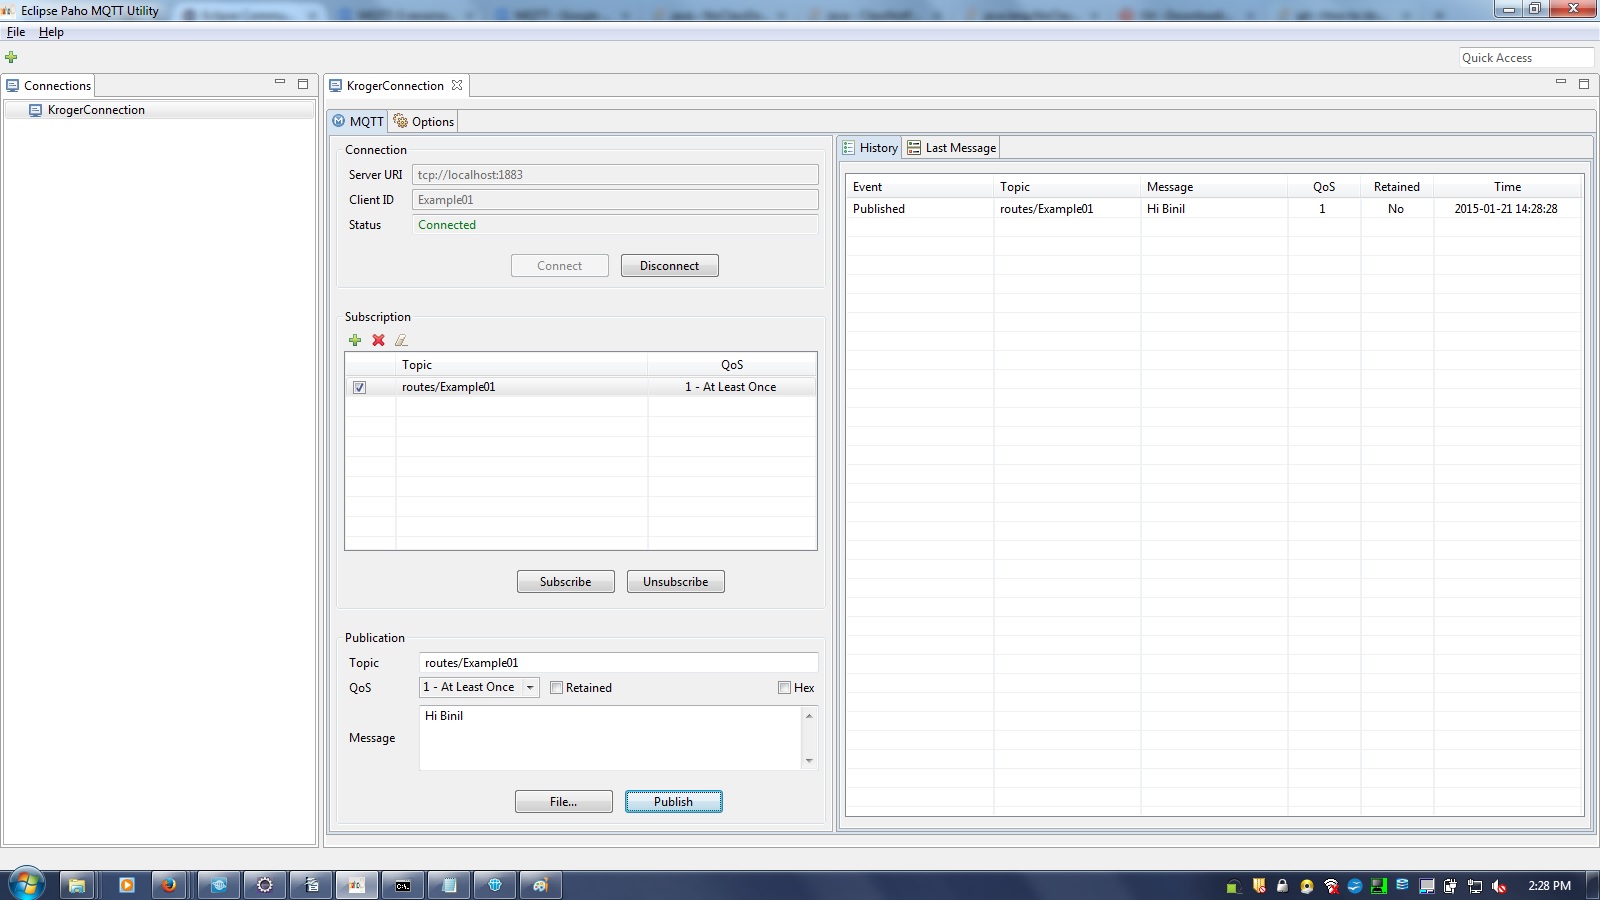1600x900 pixels.
Task: Enable the Hex checkbox
Action: (x=784, y=688)
